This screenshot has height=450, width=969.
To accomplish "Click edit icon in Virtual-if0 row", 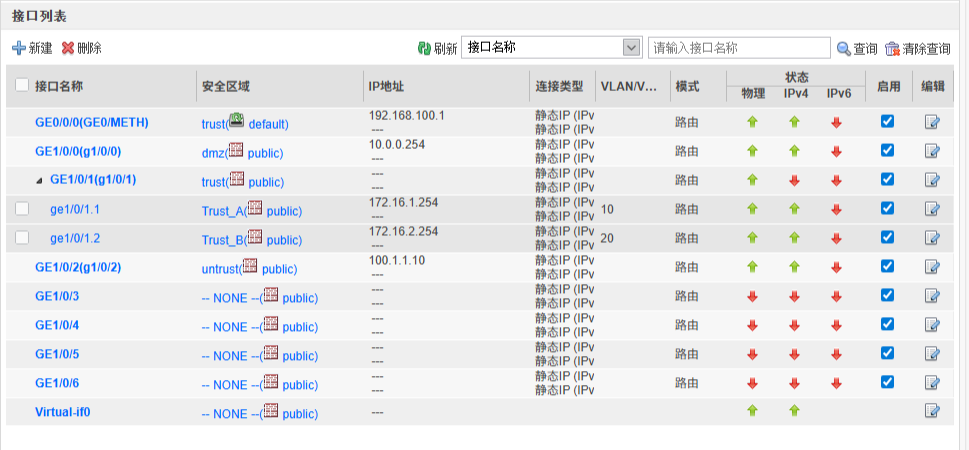I will click(x=932, y=409).
